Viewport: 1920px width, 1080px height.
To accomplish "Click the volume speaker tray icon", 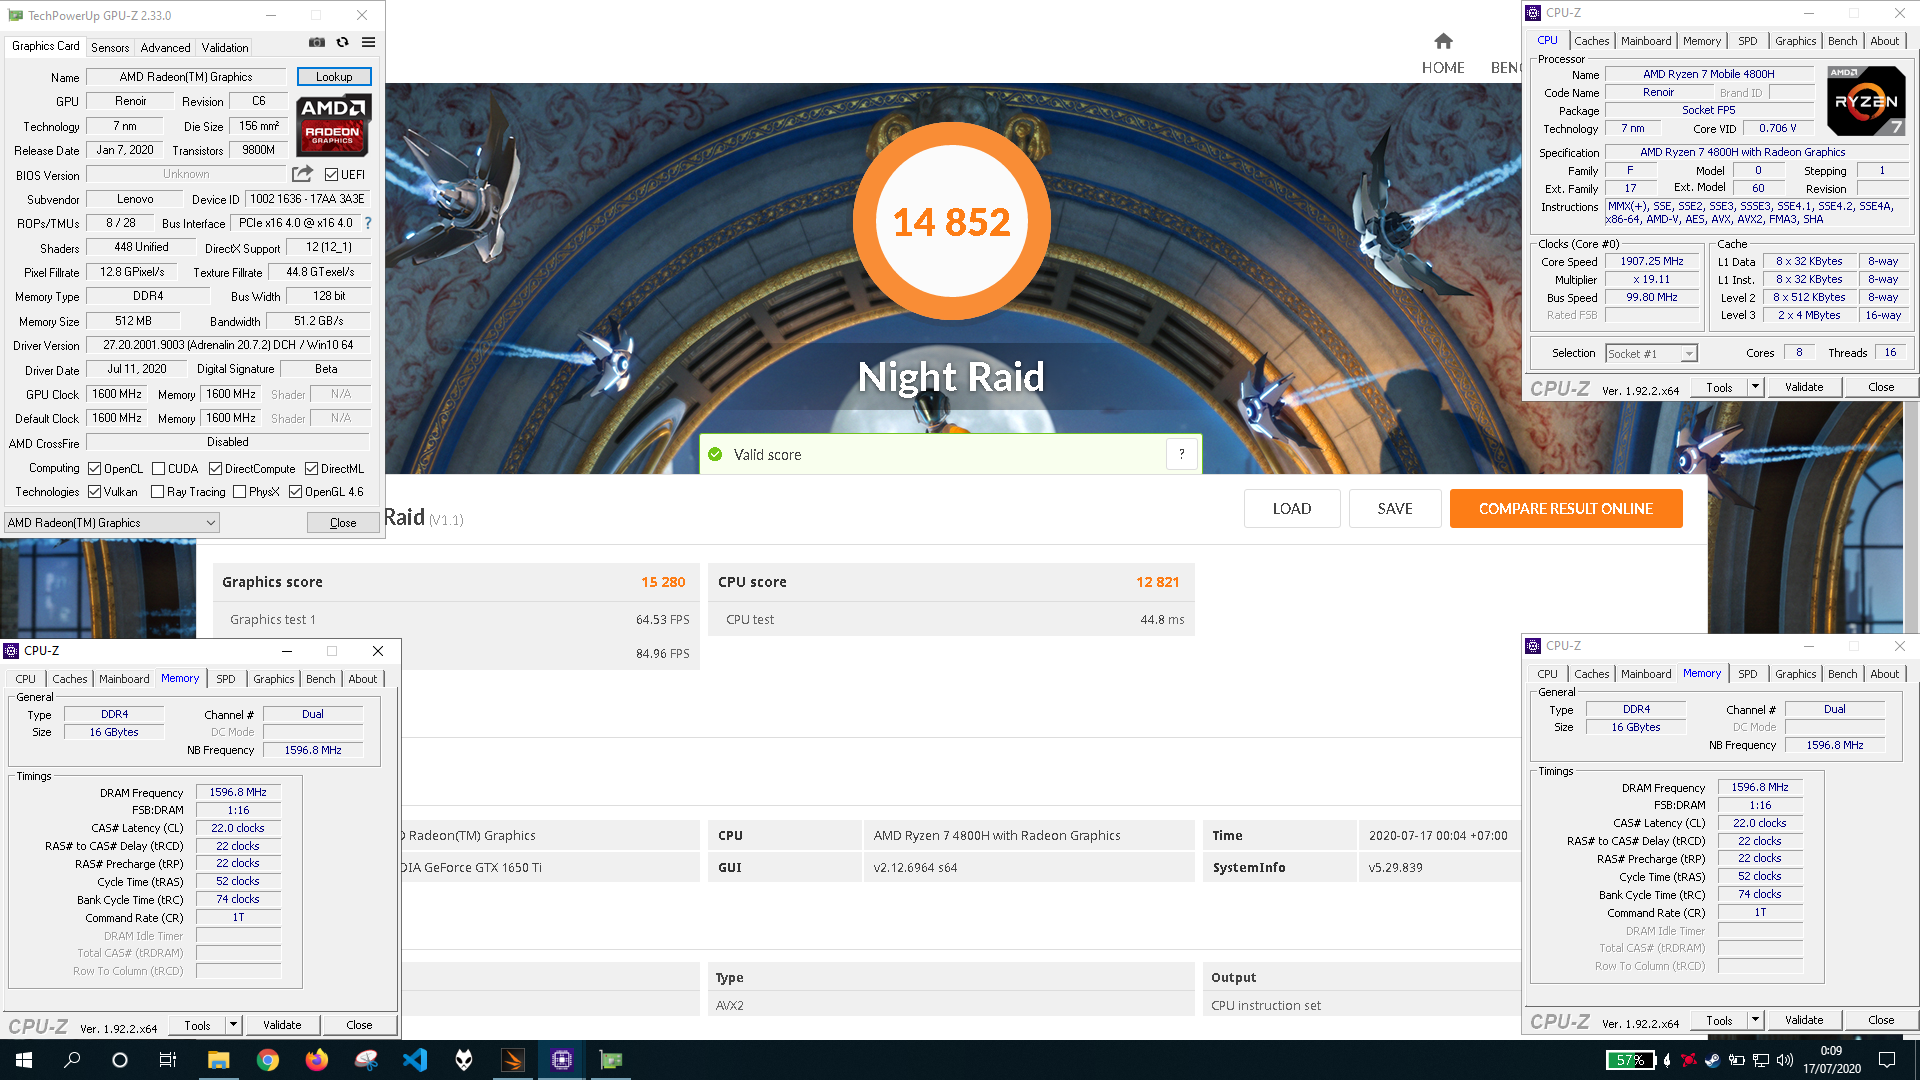I will pos(1784,1060).
